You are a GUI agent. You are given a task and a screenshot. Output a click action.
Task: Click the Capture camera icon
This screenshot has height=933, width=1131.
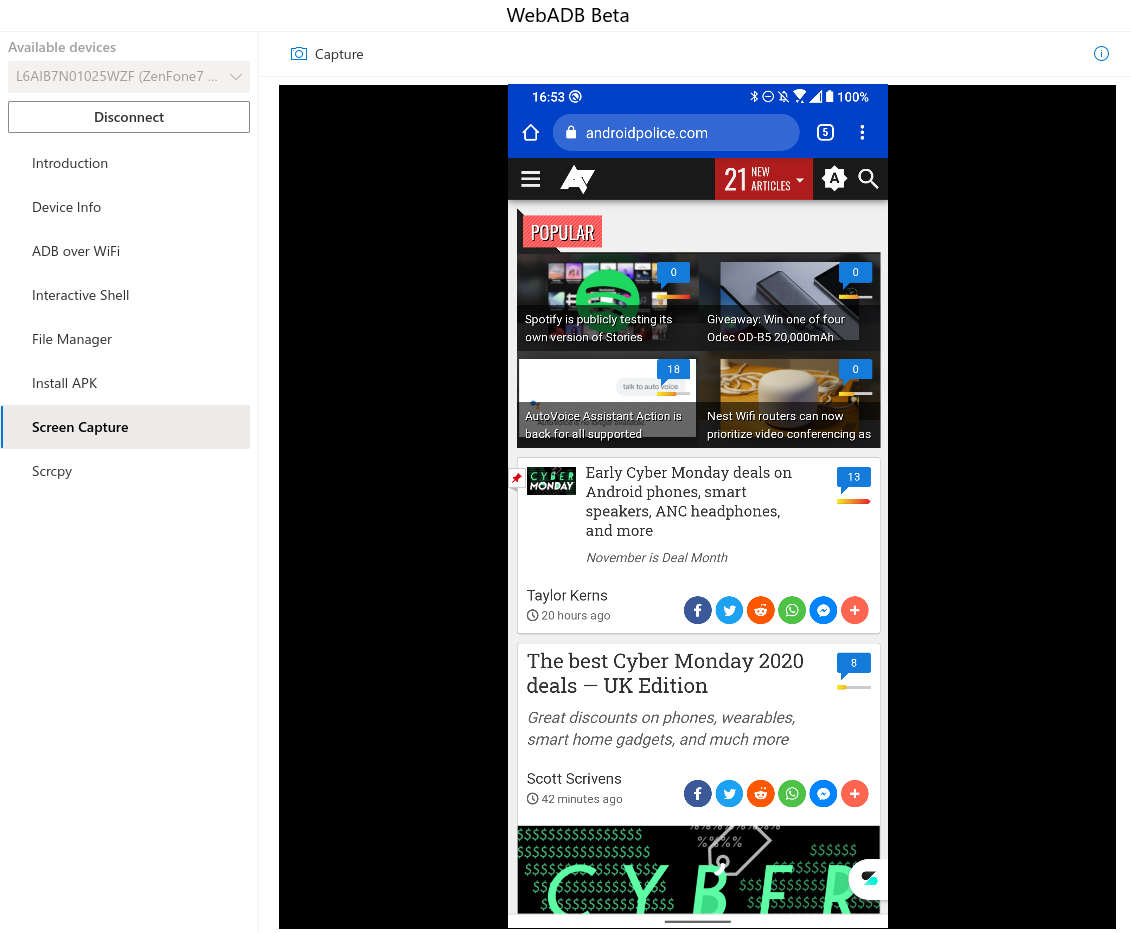click(x=298, y=54)
